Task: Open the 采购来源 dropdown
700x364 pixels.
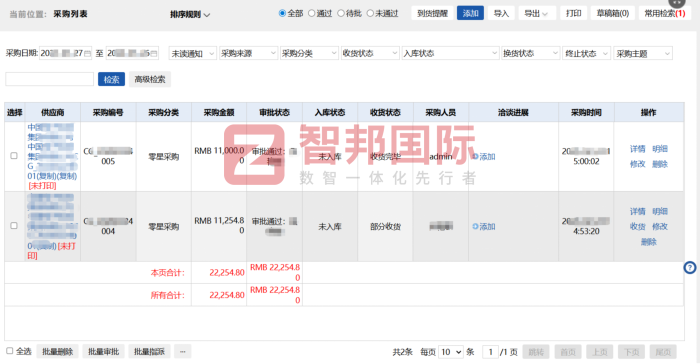Action: coord(248,54)
